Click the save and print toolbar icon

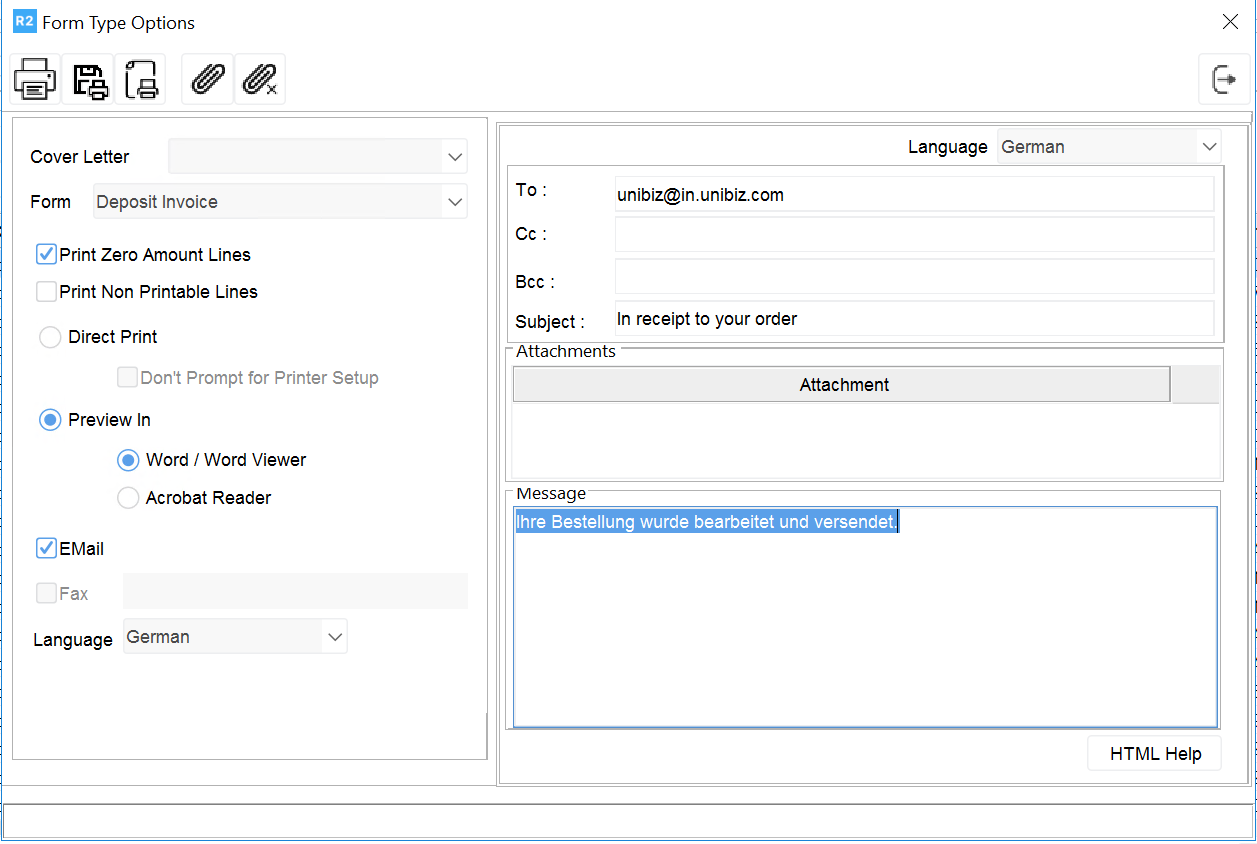coord(88,79)
